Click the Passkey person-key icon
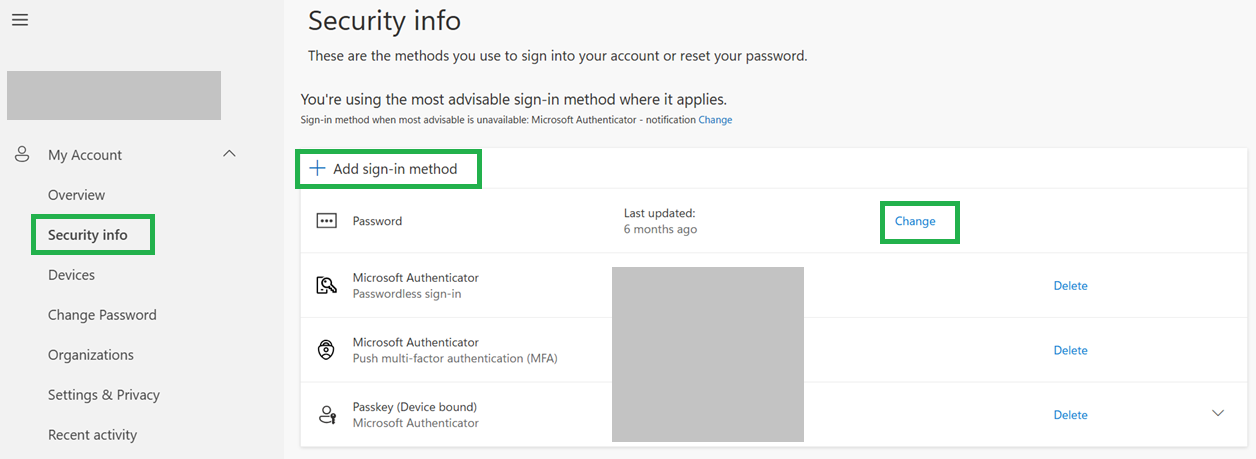 (x=326, y=415)
